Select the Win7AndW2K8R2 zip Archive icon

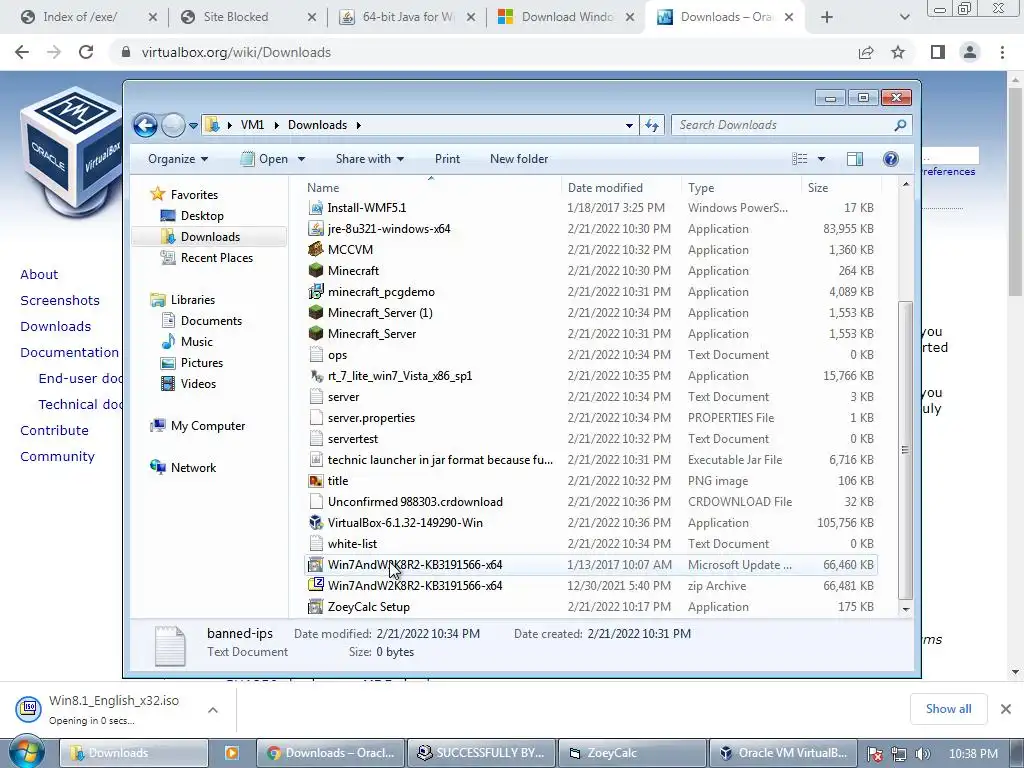pyautogui.click(x=316, y=585)
